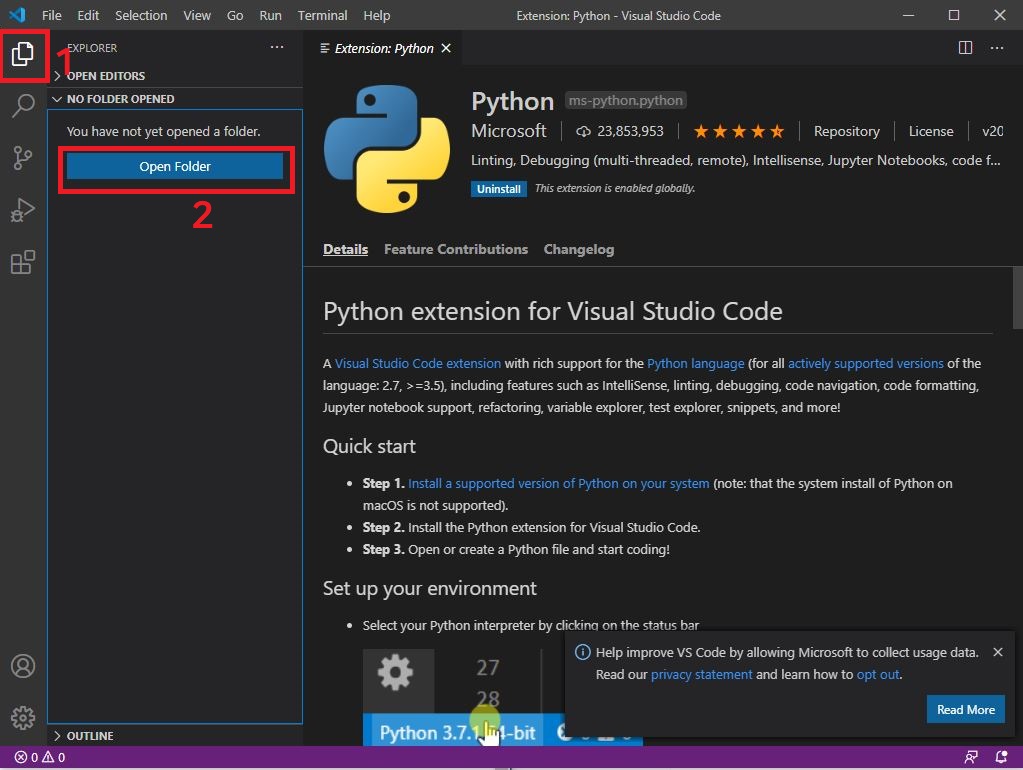Open the License link
The width and height of the screenshot is (1023, 770).
click(x=931, y=132)
